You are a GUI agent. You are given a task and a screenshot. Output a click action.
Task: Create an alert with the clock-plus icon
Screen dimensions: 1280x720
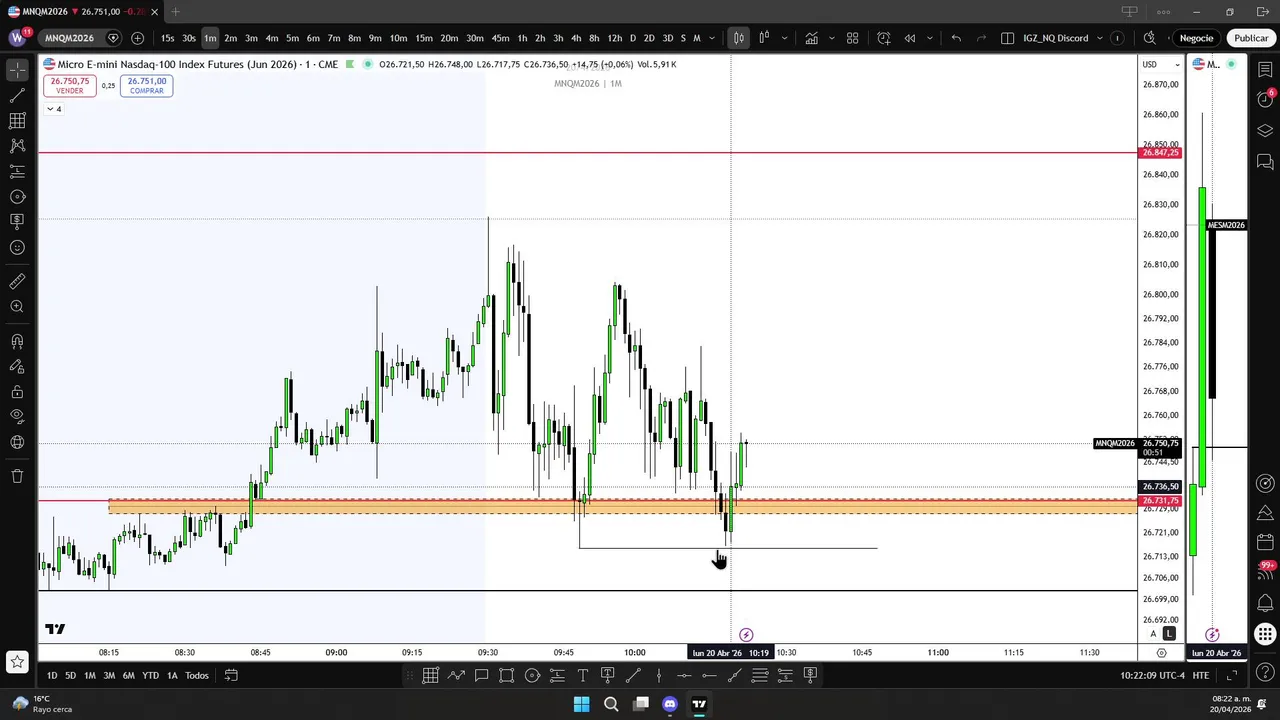coord(884,38)
